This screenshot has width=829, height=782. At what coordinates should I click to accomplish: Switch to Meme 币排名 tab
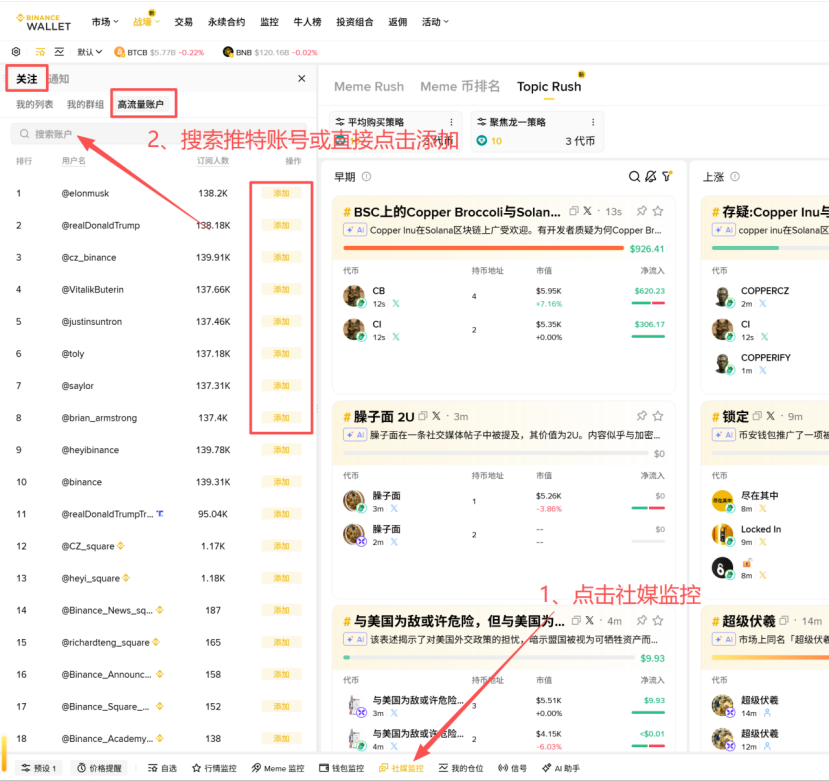(459, 86)
